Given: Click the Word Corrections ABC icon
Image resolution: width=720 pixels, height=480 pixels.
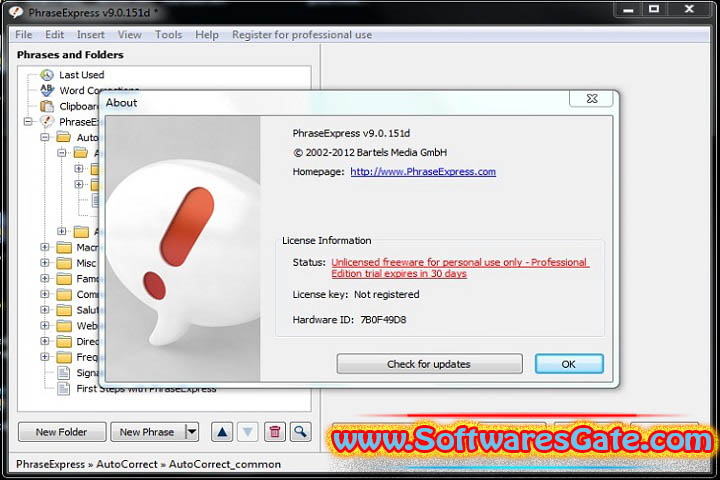Looking at the screenshot, I should (x=47, y=90).
